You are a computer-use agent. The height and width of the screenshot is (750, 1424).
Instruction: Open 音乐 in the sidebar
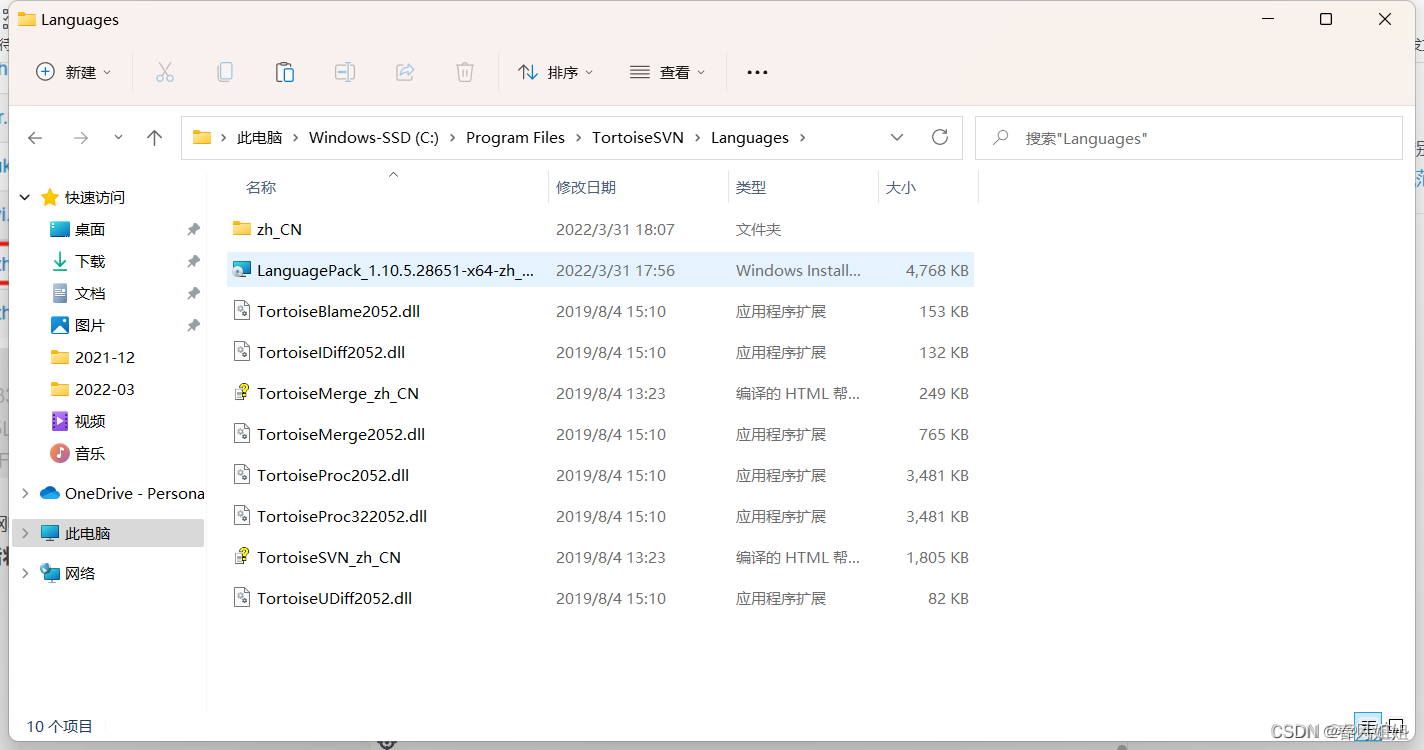pyautogui.click(x=90, y=453)
